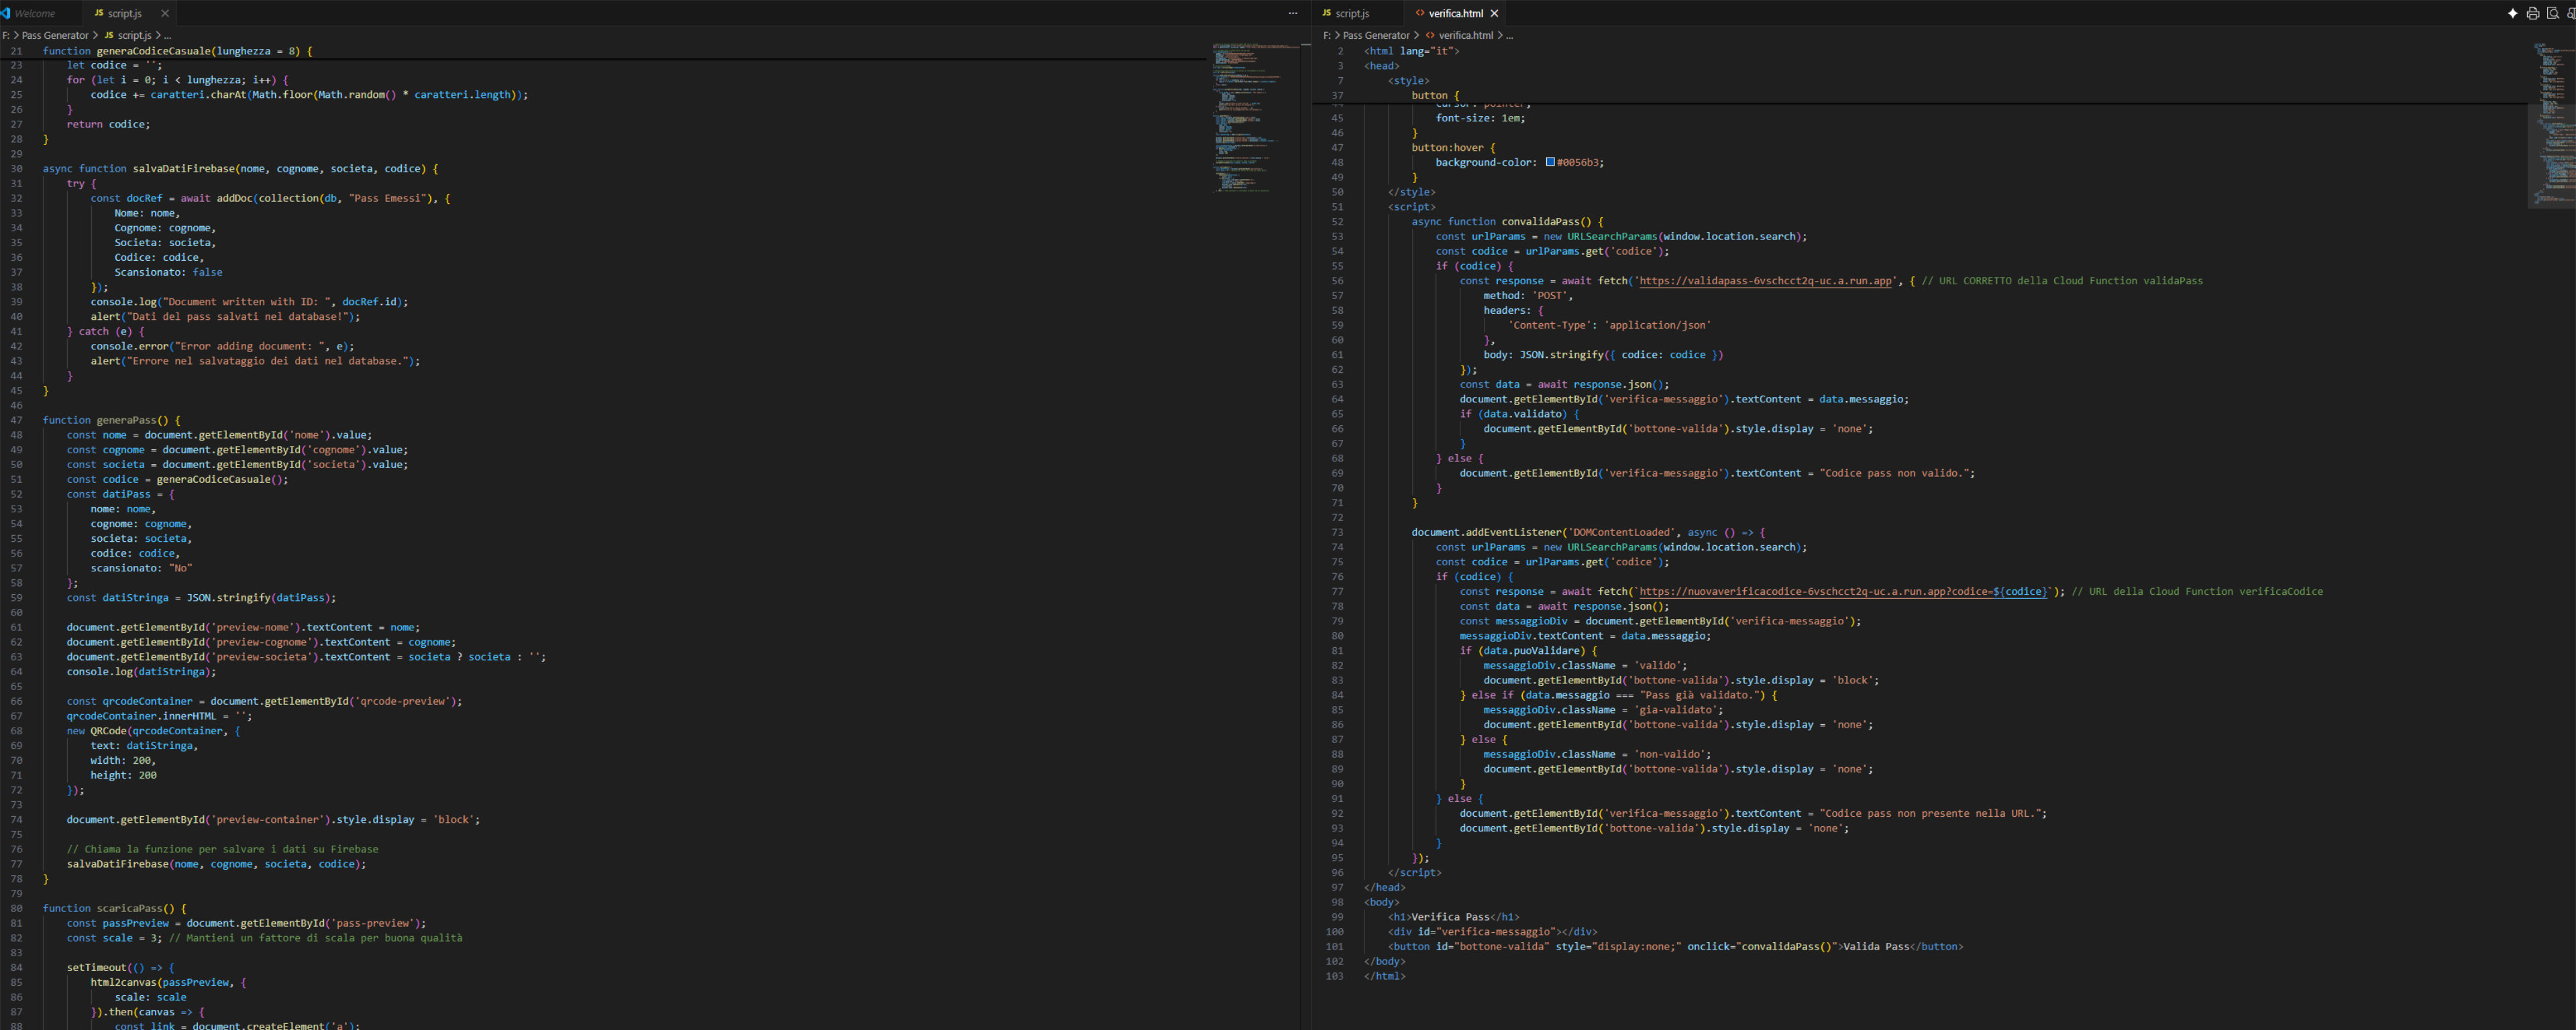Expand the ellipsis item in the script.js breadcrumb
The image size is (2576, 1030).
coord(168,35)
